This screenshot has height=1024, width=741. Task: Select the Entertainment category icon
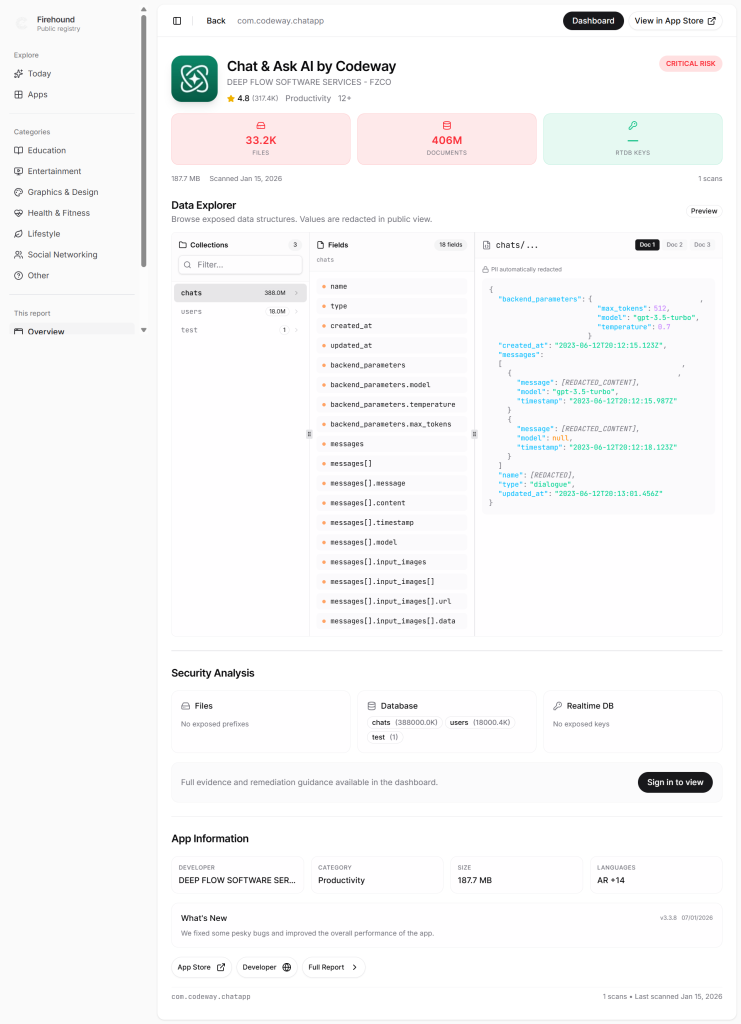coord(18,172)
